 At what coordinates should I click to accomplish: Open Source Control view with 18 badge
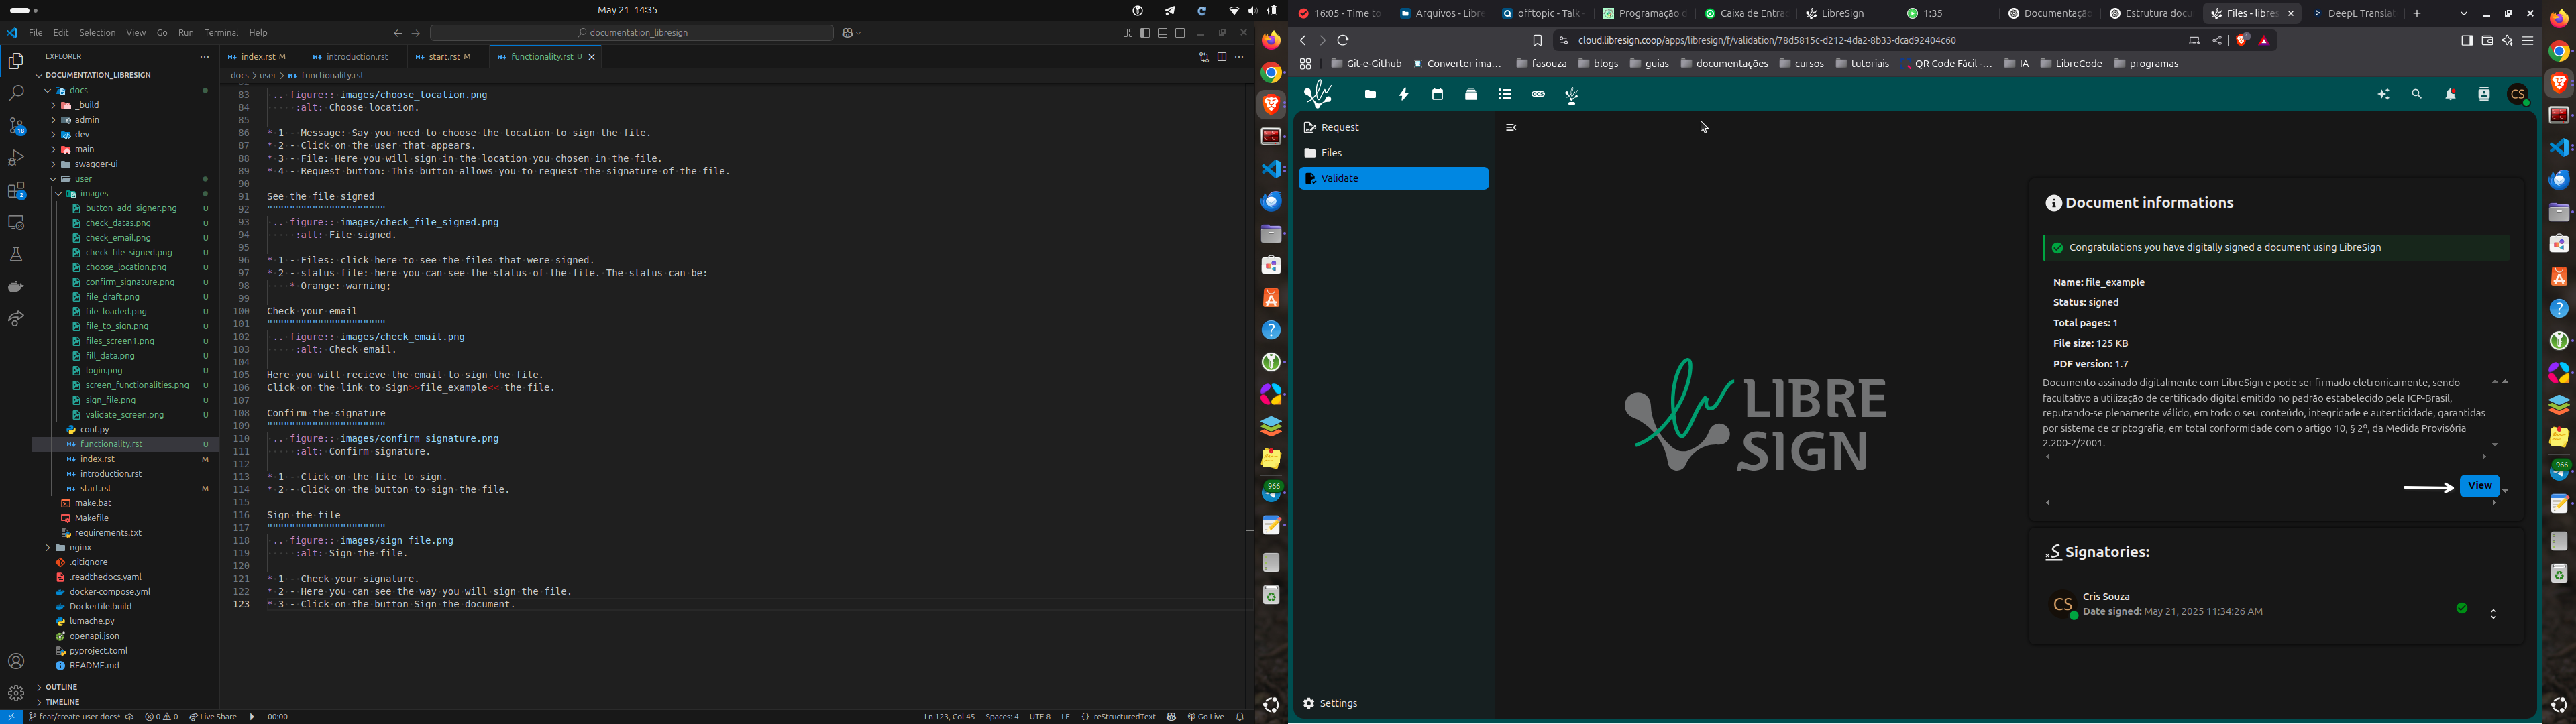(x=16, y=126)
